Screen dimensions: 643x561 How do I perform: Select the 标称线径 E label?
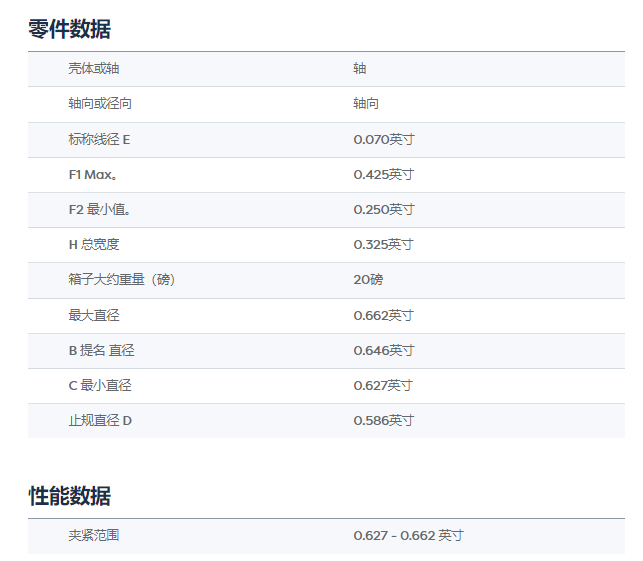(x=99, y=139)
